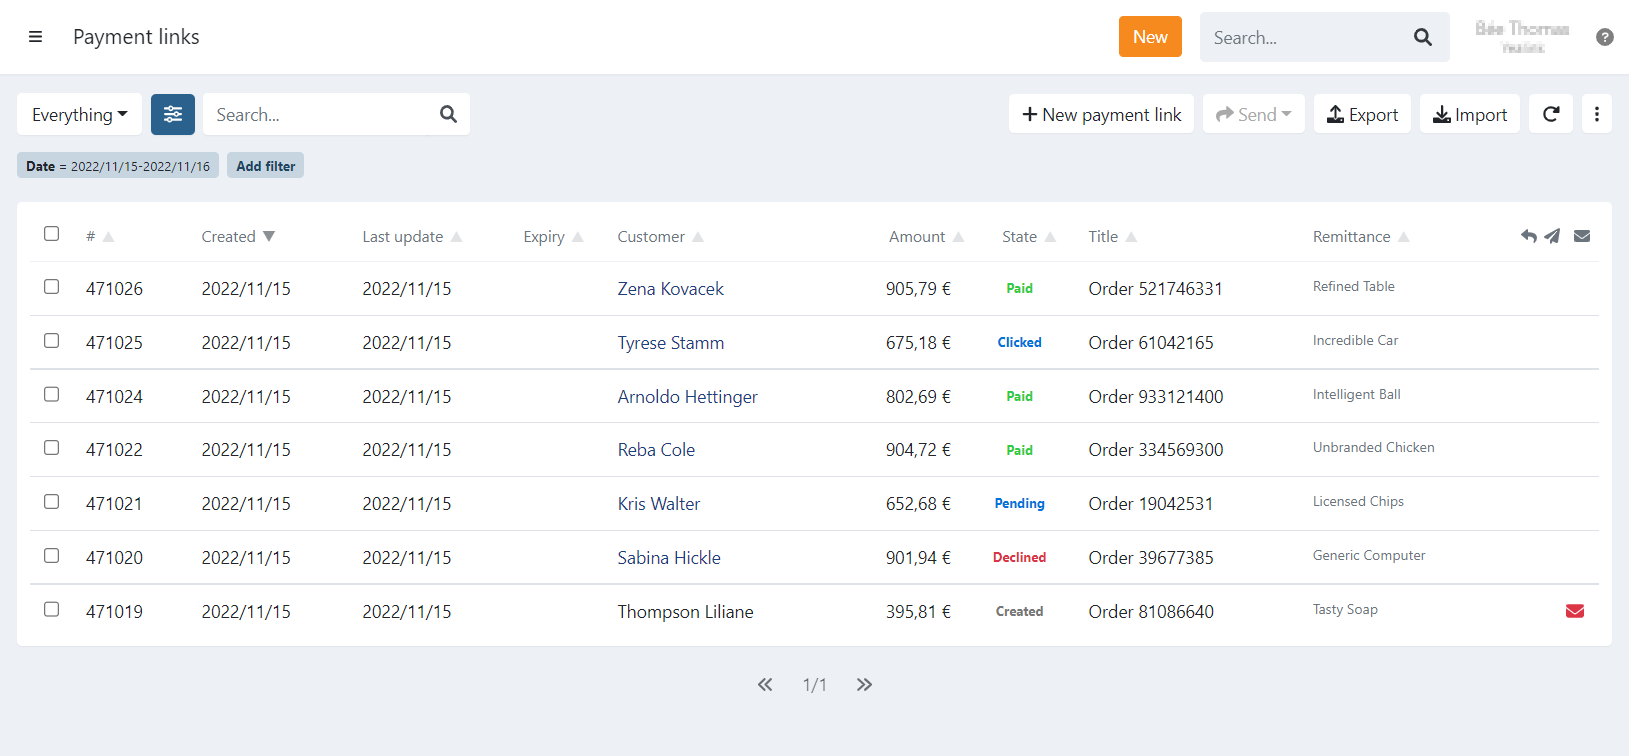1629x756 pixels.
Task: Click the list filter Search field
Action: pos(322,114)
